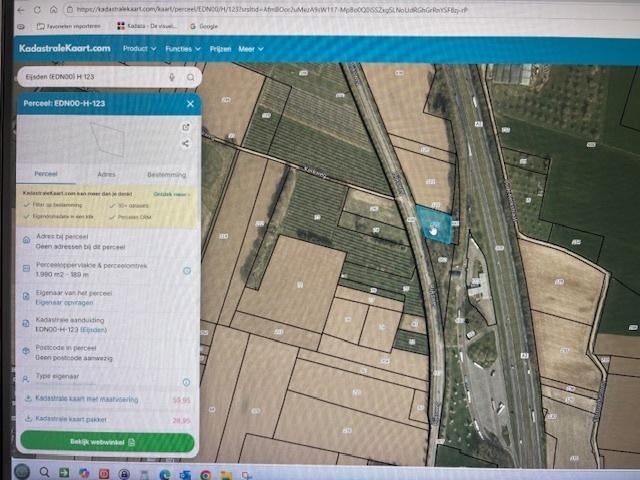Open info icon for Perceeloppervlakte row
640x480 pixels.
tap(187, 271)
